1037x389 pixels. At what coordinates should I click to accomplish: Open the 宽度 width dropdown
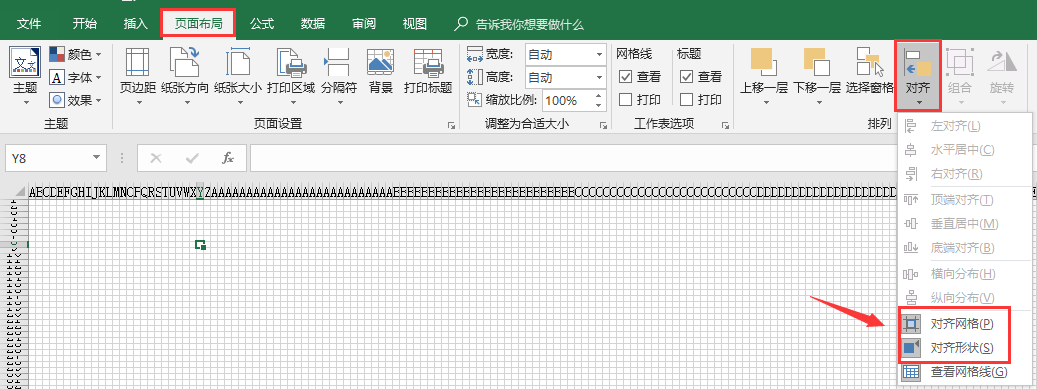click(x=599, y=55)
